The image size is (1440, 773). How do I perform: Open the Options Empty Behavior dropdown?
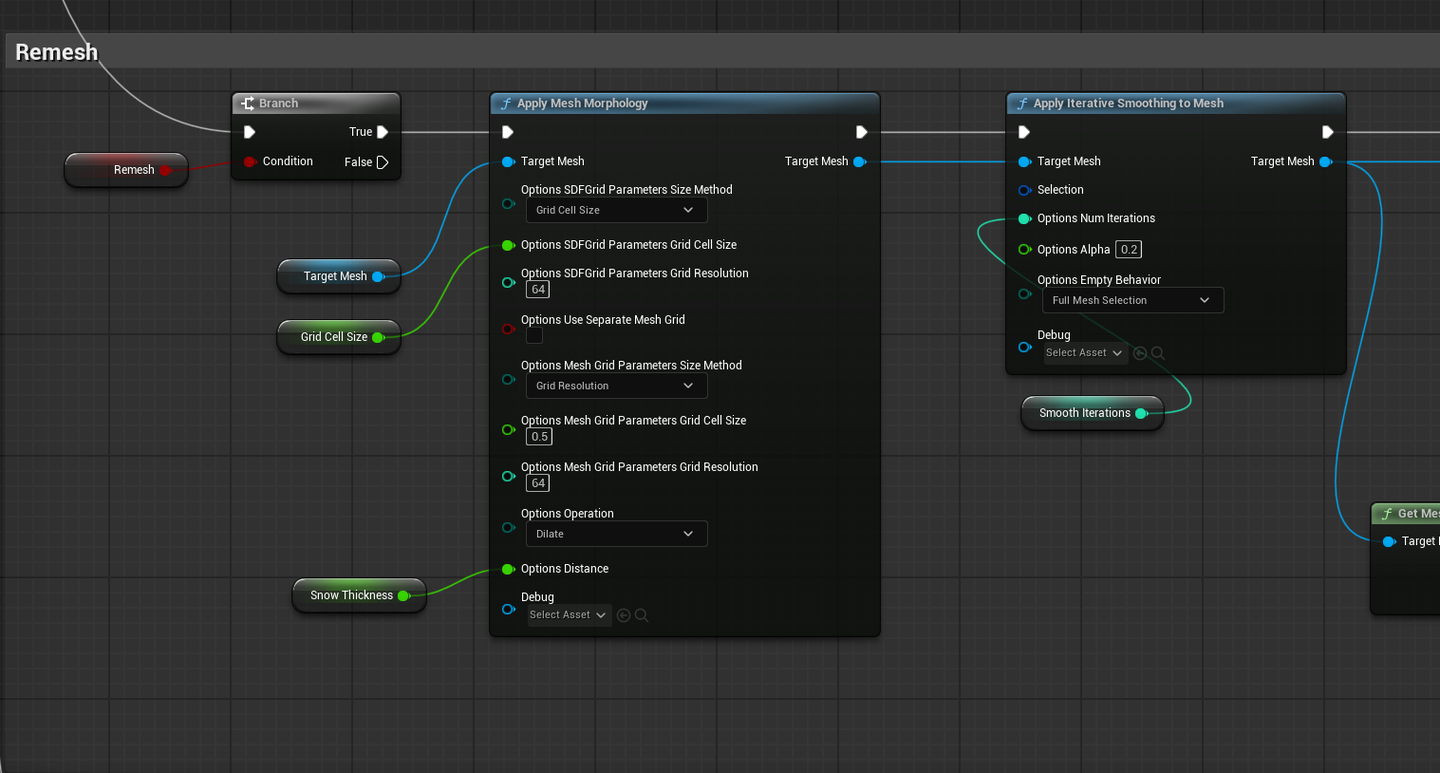tap(1132, 300)
